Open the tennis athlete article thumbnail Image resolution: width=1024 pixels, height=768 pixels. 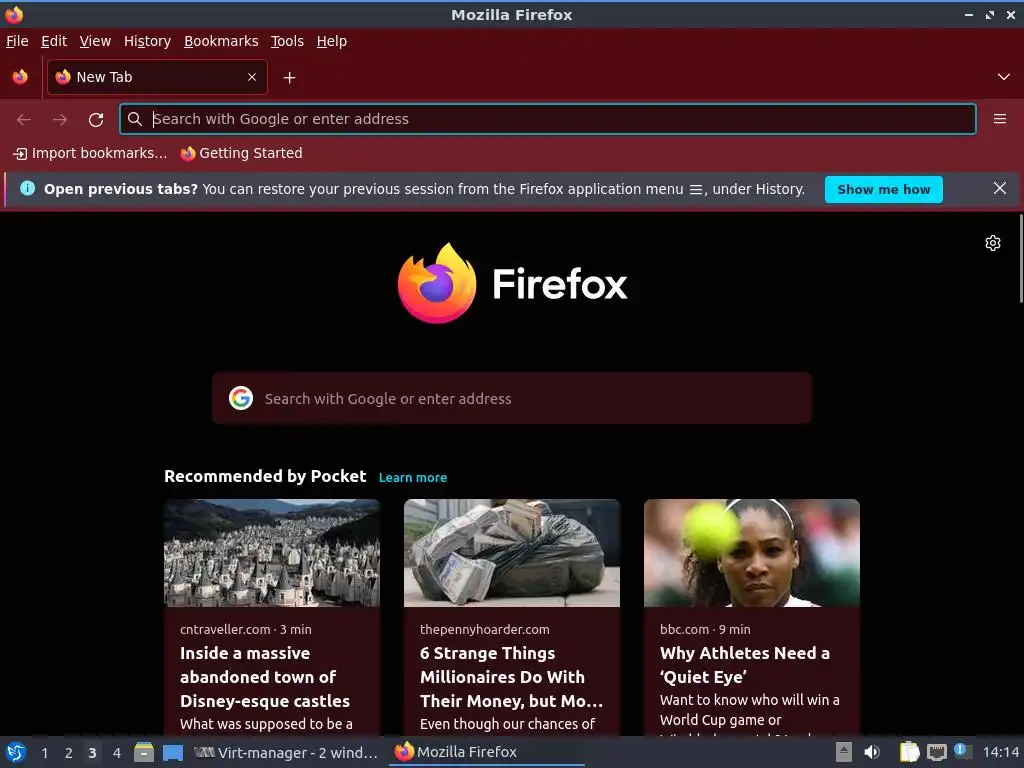[x=752, y=553]
